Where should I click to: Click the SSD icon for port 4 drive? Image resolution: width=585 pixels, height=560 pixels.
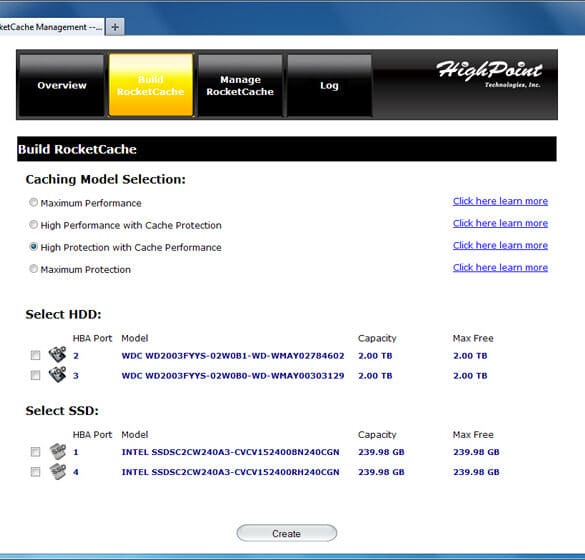57,471
